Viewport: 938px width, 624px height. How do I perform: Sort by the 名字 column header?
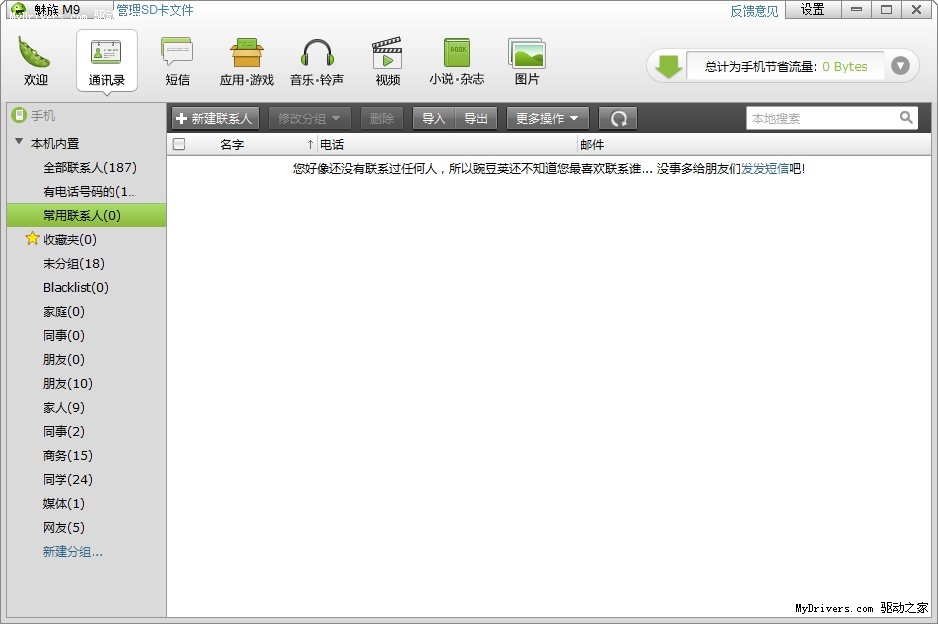pyautogui.click(x=232, y=145)
